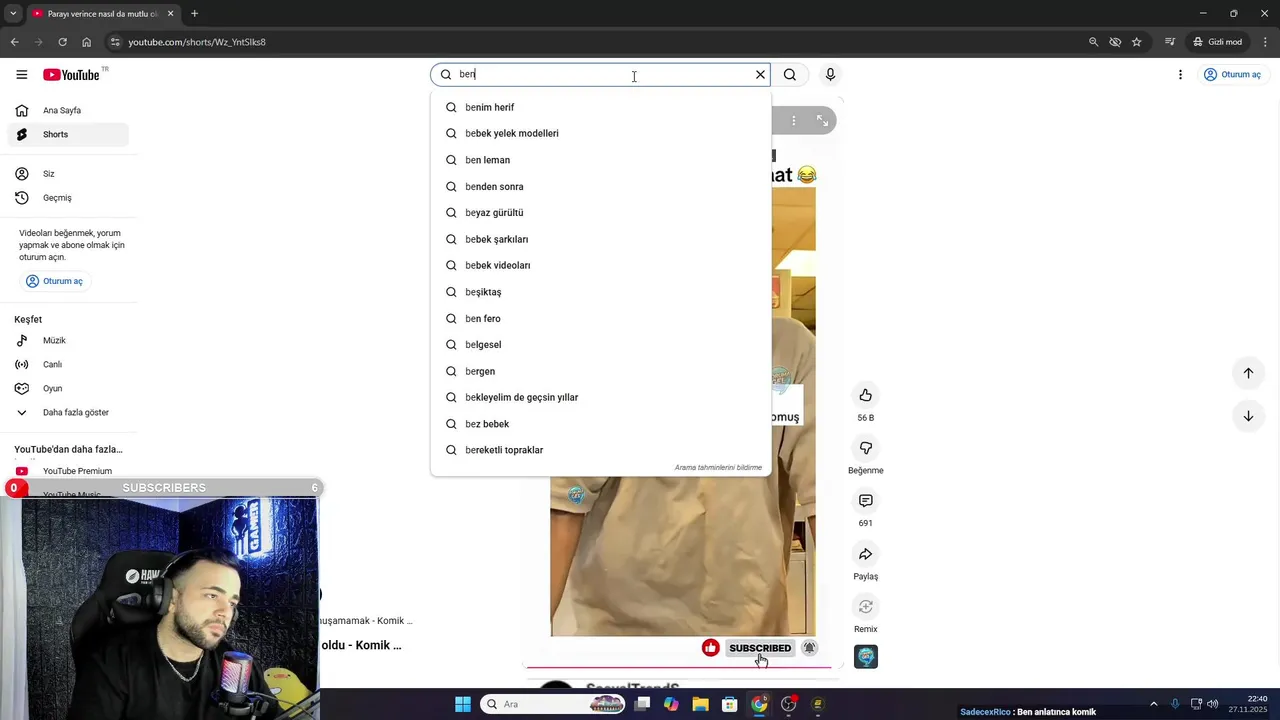Screen dimensions: 1280x720
Task: Open browser zoom/search icon in address bar
Action: 1093,42
